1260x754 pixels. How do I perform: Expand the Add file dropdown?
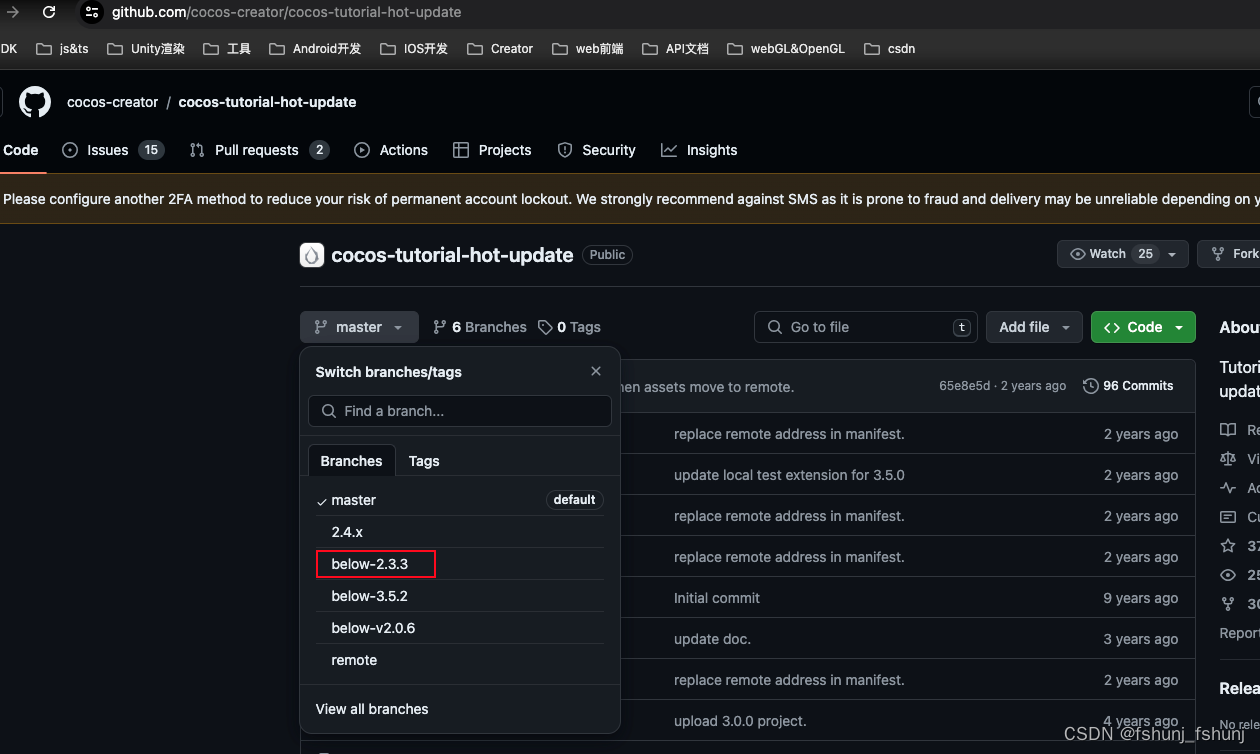tap(1035, 327)
